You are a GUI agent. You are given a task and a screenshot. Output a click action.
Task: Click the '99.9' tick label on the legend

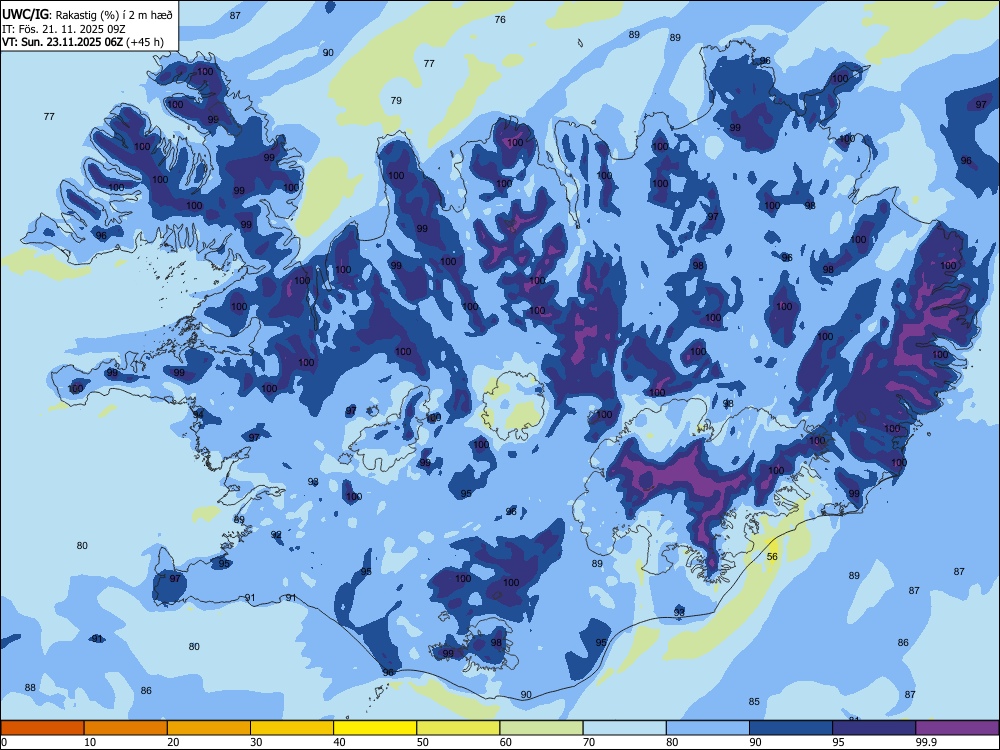click(x=926, y=742)
